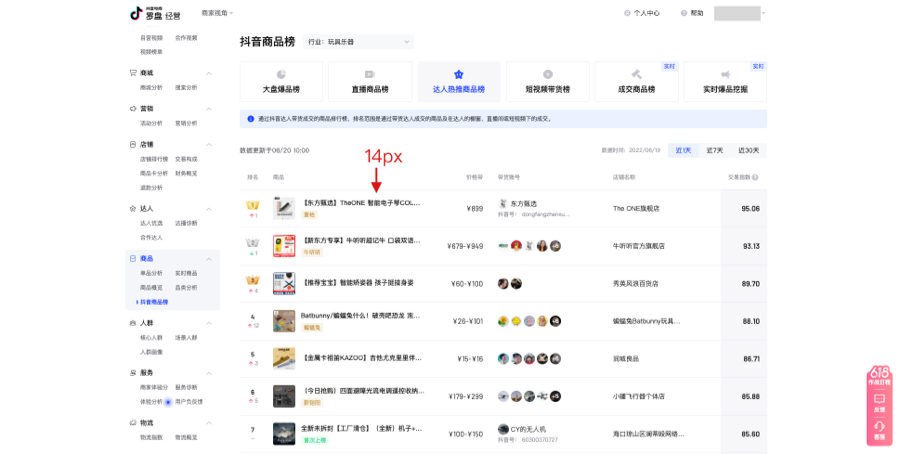
Task: Open 个人中心 in top bar
Action: point(642,13)
